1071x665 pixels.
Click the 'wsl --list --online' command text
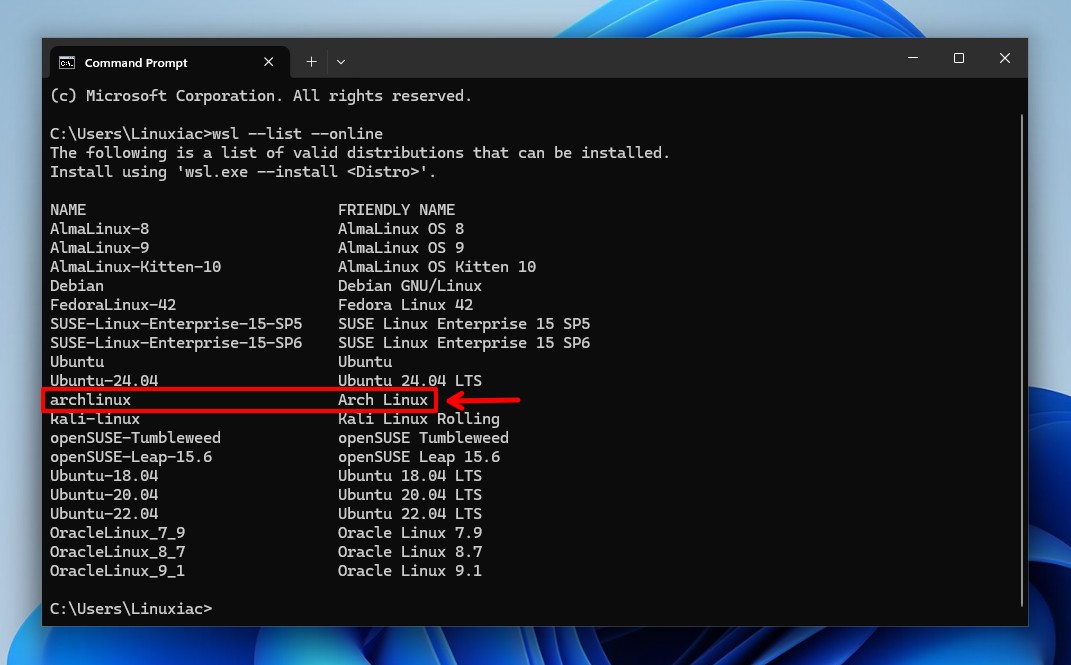(297, 134)
